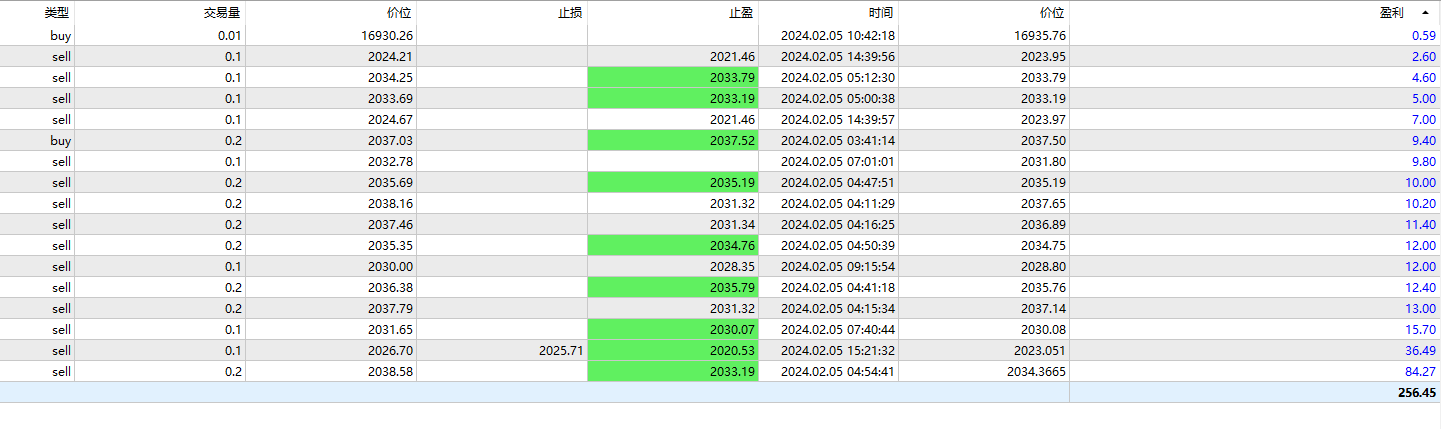
Task: Click the profit value 4.60
Action: 1424,77
